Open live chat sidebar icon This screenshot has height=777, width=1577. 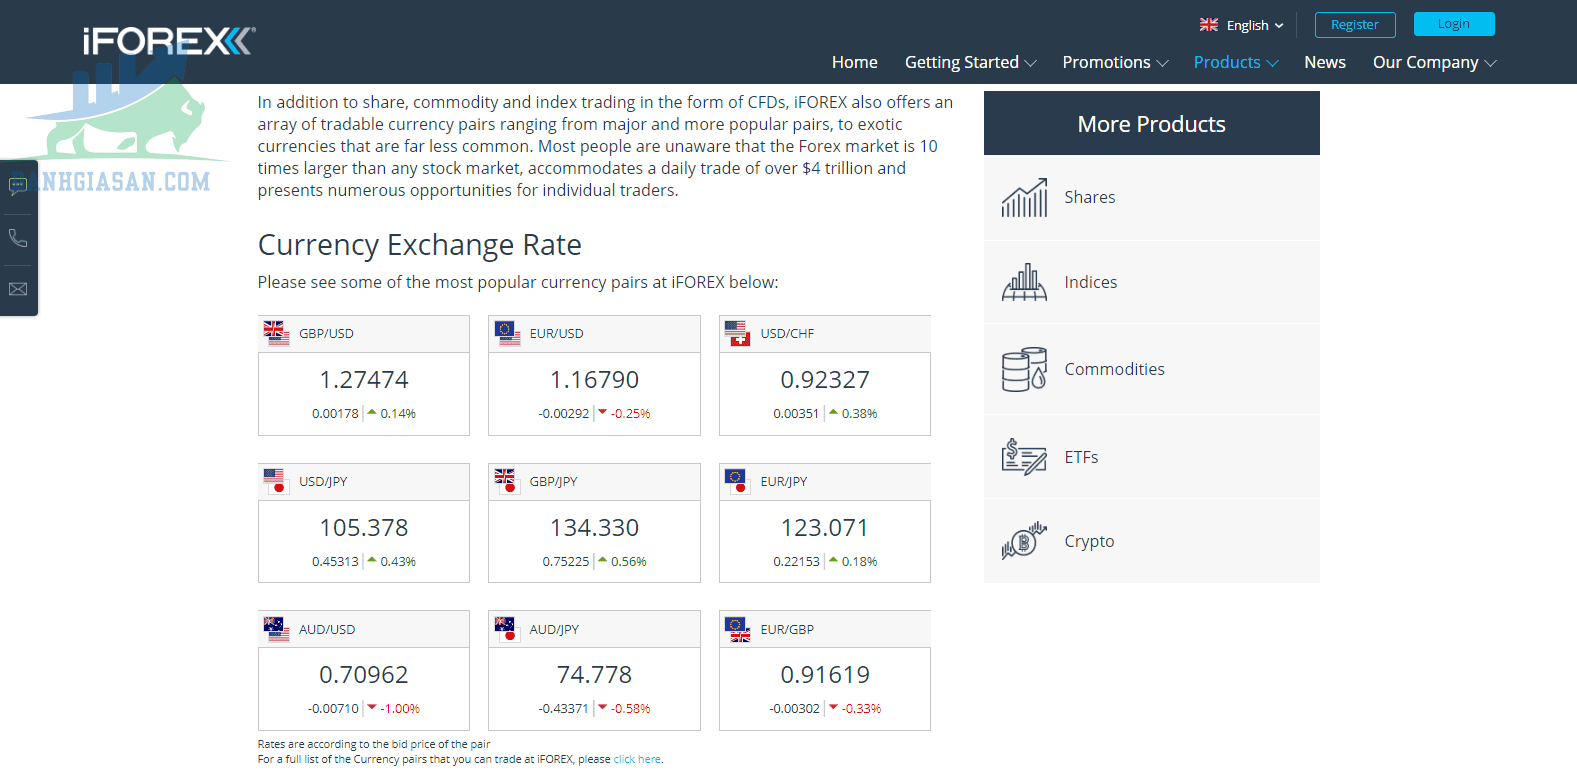(18, 186)
